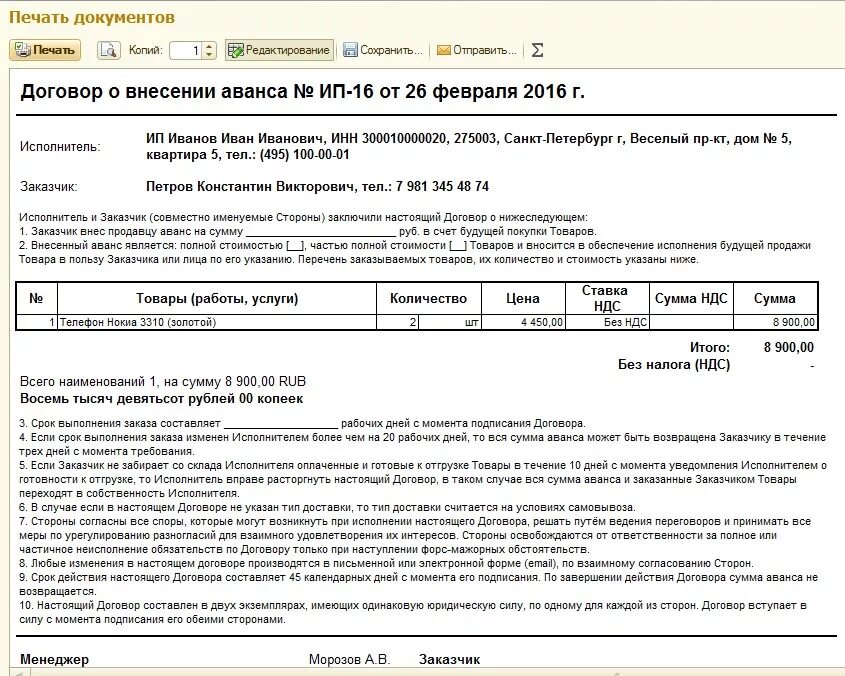Click the sigma sum icon
This screenshot has height=676, width=845.
537,50
